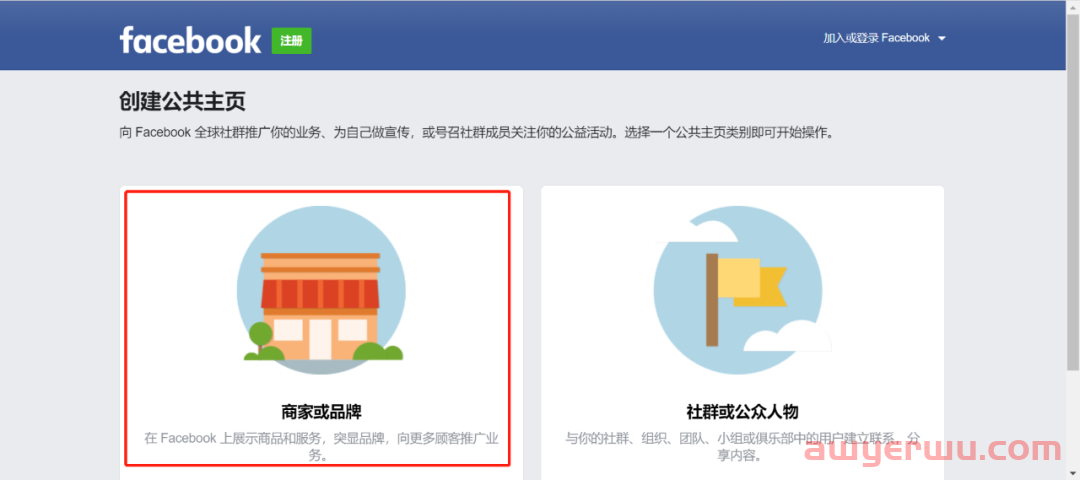1080x480 pixels.
Task: Expand the dropdown arrow beside 加入或登录 Facebook
Action: [x=942, y=39]
